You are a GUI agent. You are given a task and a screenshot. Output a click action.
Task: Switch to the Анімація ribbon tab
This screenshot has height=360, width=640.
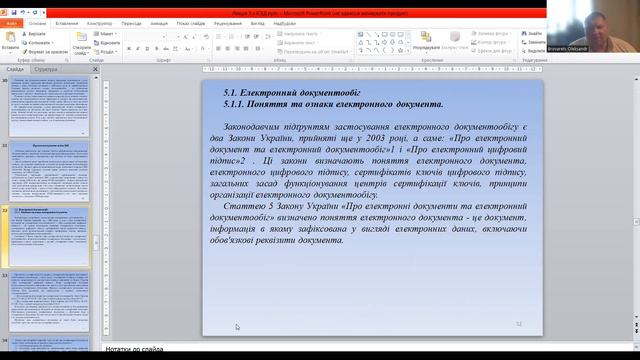[159, 23]
